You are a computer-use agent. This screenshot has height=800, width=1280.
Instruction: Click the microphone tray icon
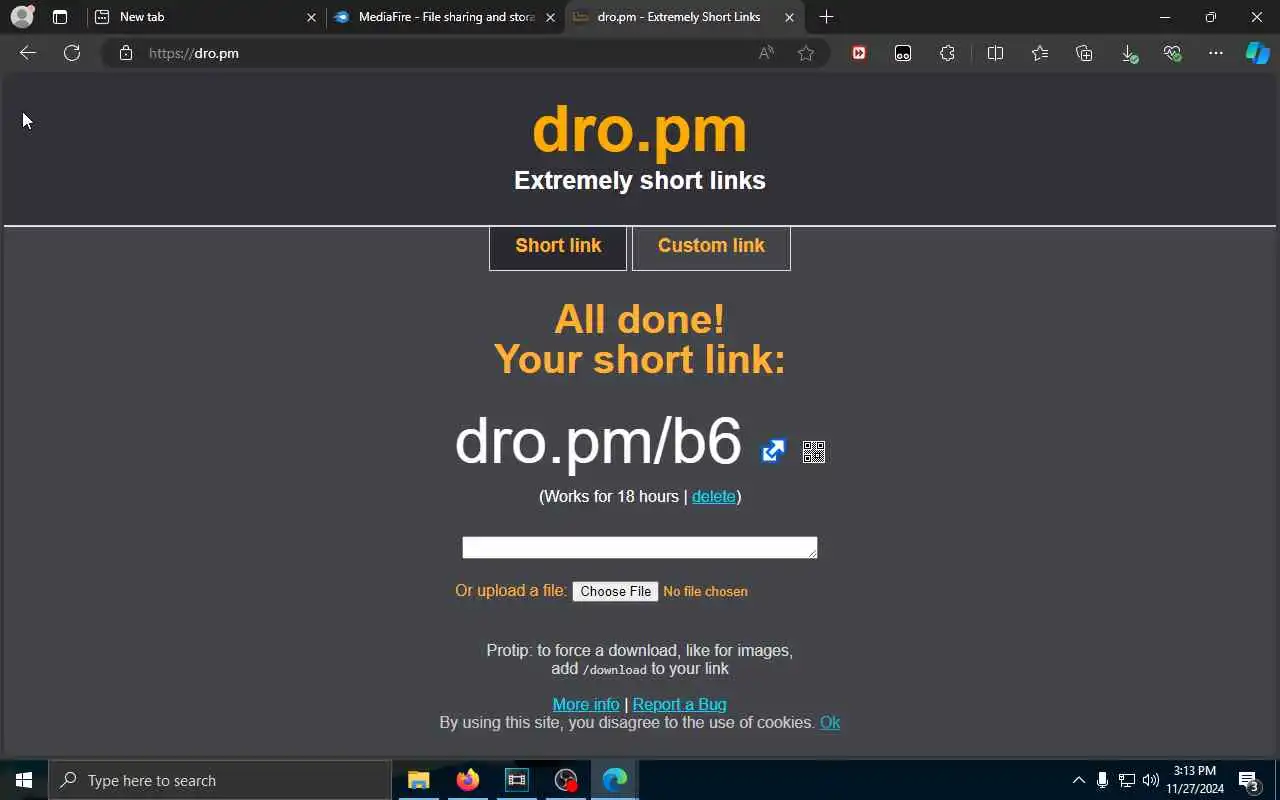tap(1102, 780)
